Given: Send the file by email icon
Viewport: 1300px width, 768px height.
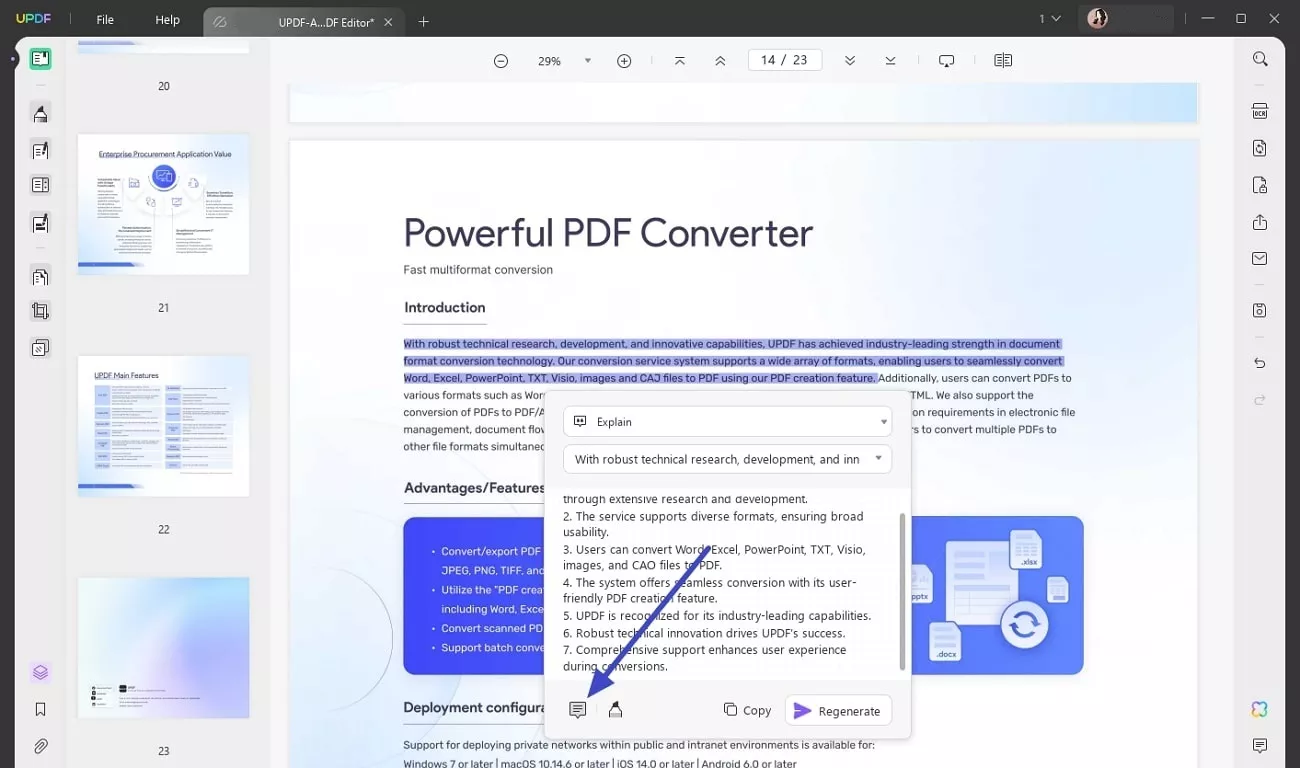Looking at the screenshot, I should pyautogui.click(x=1260, y=259).
